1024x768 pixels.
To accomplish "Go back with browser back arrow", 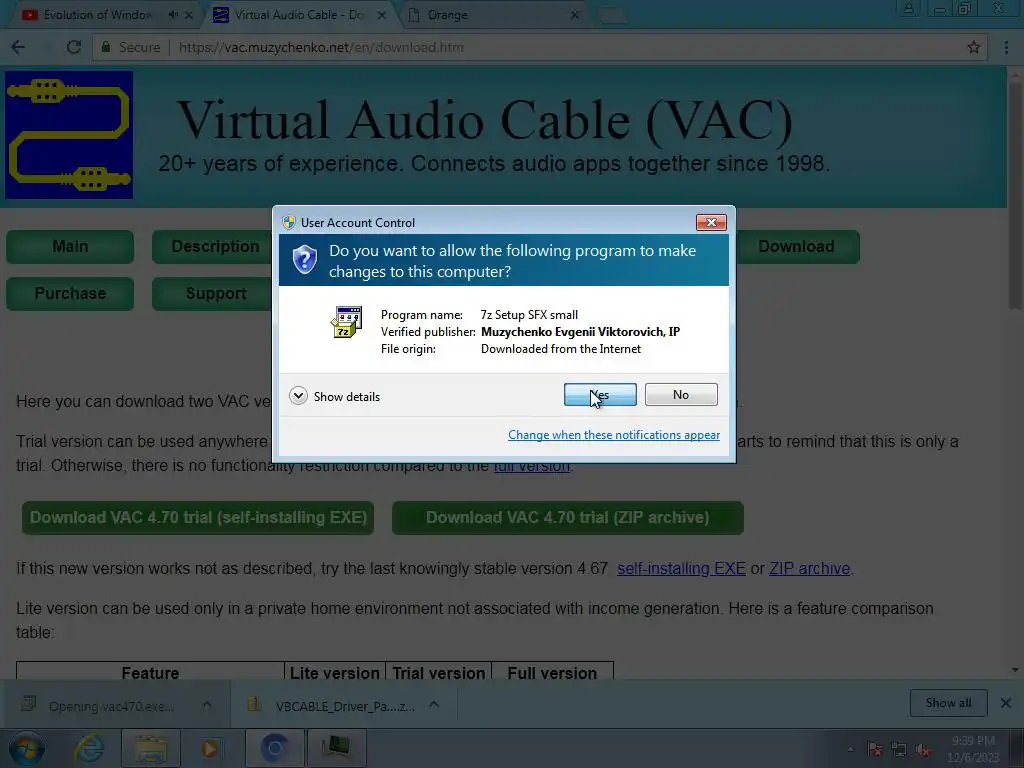I will click(18, 47).
